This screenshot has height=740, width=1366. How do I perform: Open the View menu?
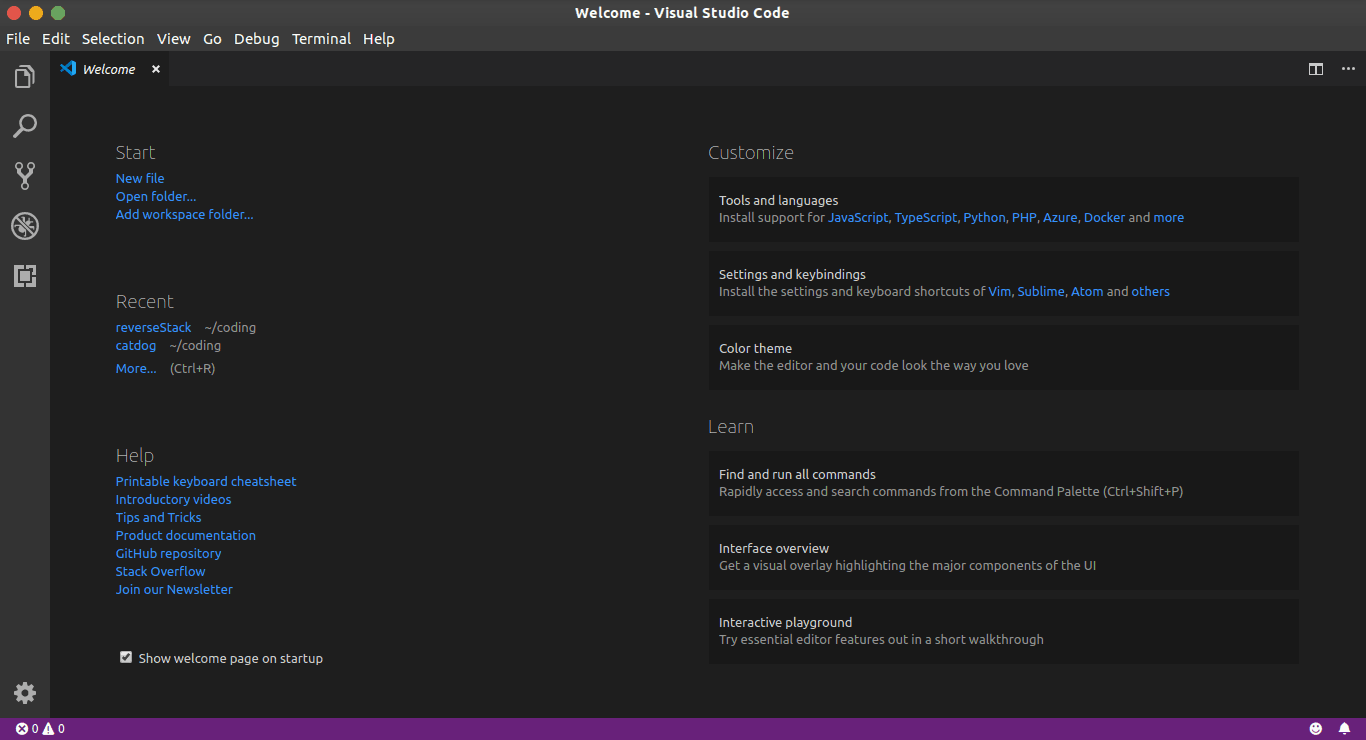(173, 39)
